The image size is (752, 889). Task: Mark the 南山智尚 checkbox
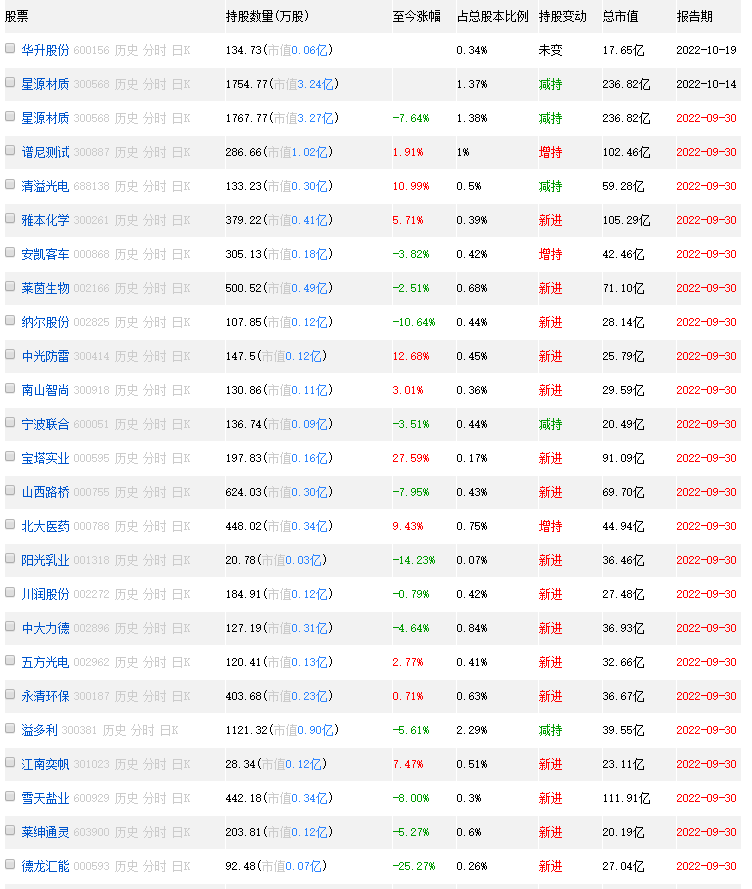10,388
